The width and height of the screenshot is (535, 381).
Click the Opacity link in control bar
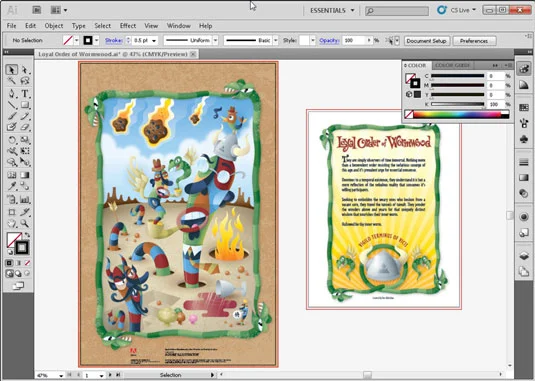click(x=329, y=40)
